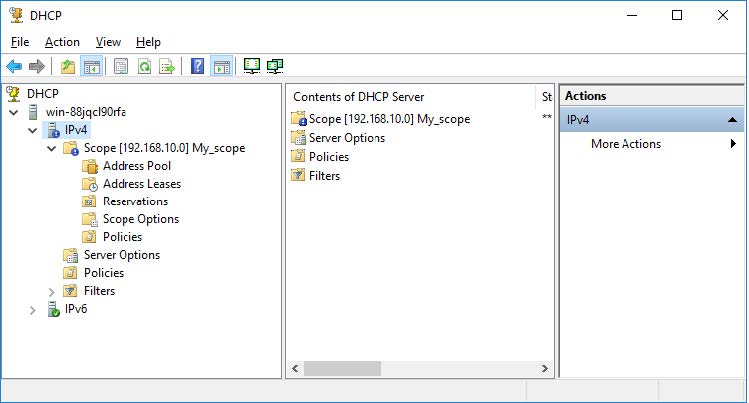Viewport: 749px width, 403px height.
Task: Minimize the DHCP window
Action: tap(632, 15)
